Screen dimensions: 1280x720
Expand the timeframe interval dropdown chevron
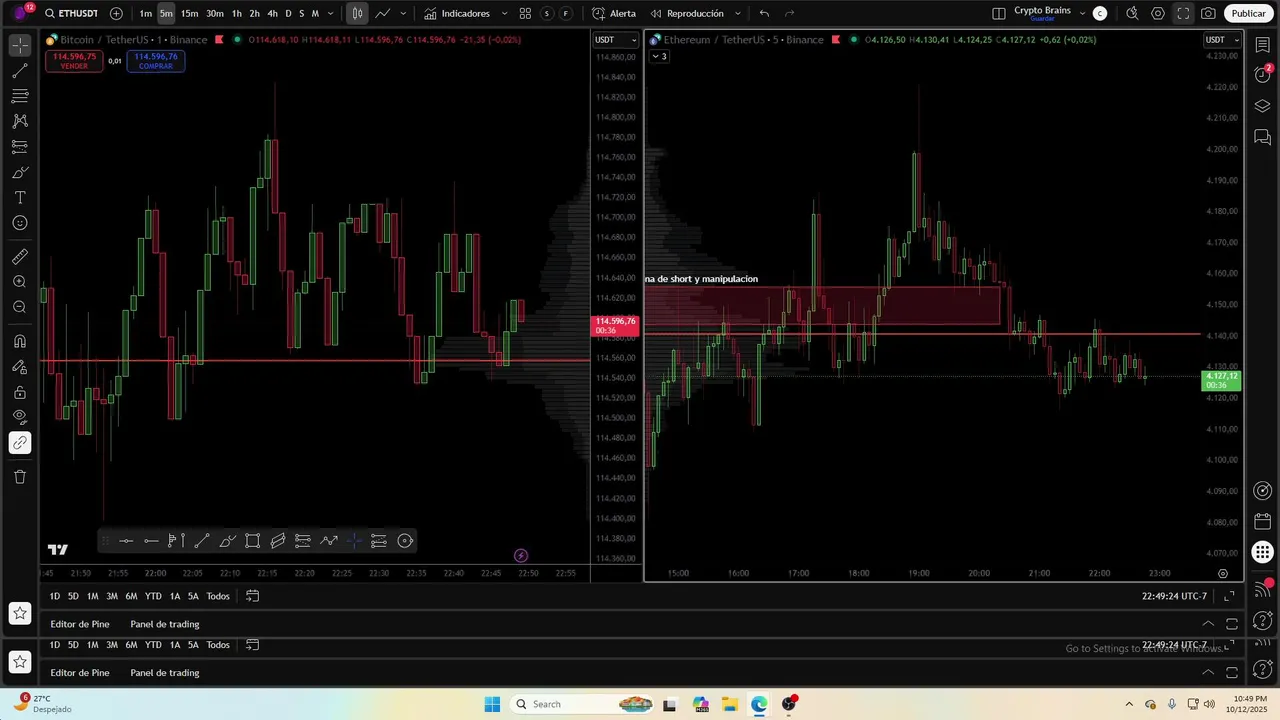[331, 13]
